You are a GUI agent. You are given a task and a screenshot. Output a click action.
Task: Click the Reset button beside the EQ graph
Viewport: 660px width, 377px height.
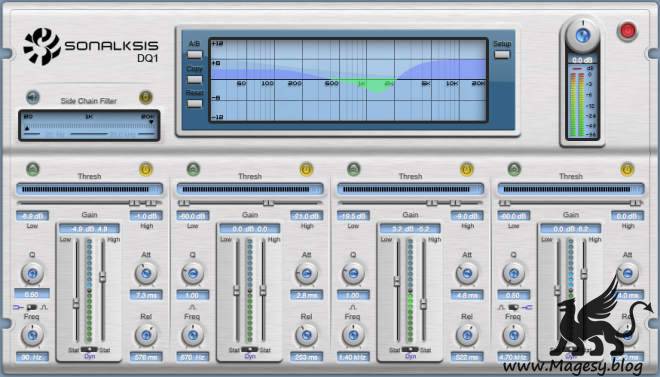point(194,104)
